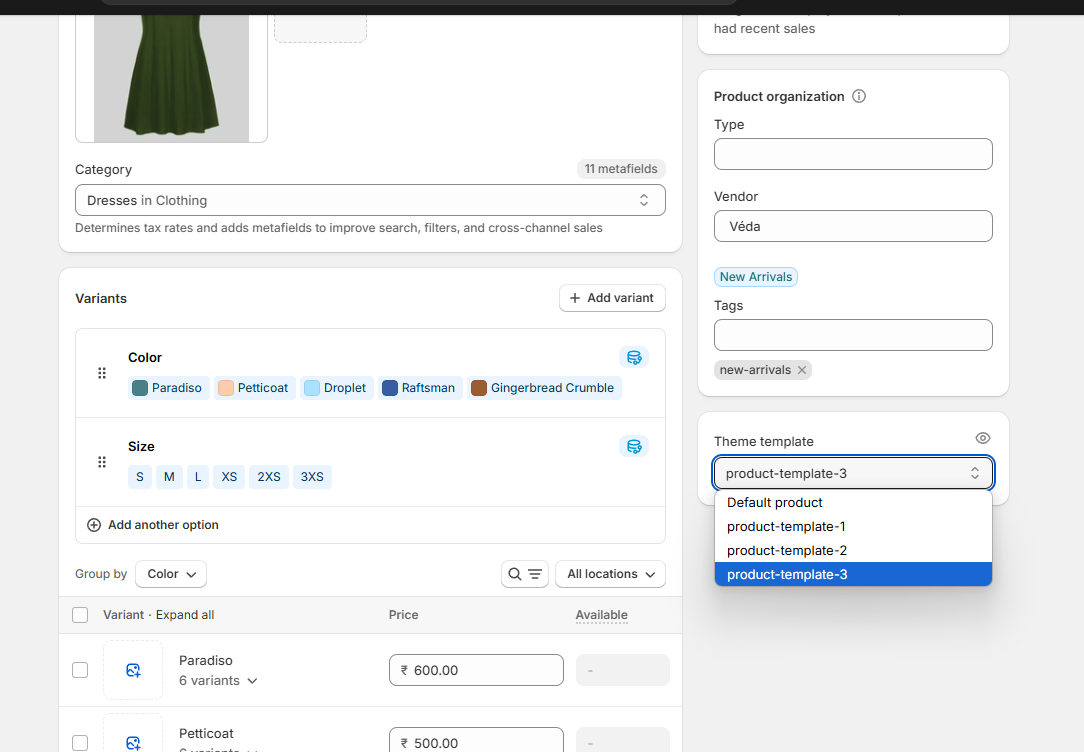Click the Expand all link

(x=184, y=615)
